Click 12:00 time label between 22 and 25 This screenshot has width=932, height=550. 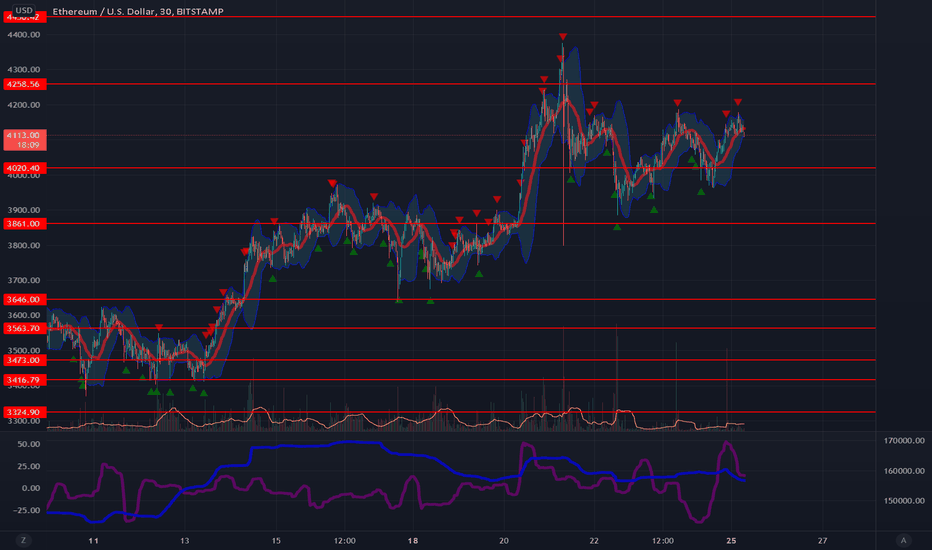click(x=663, y=540)
